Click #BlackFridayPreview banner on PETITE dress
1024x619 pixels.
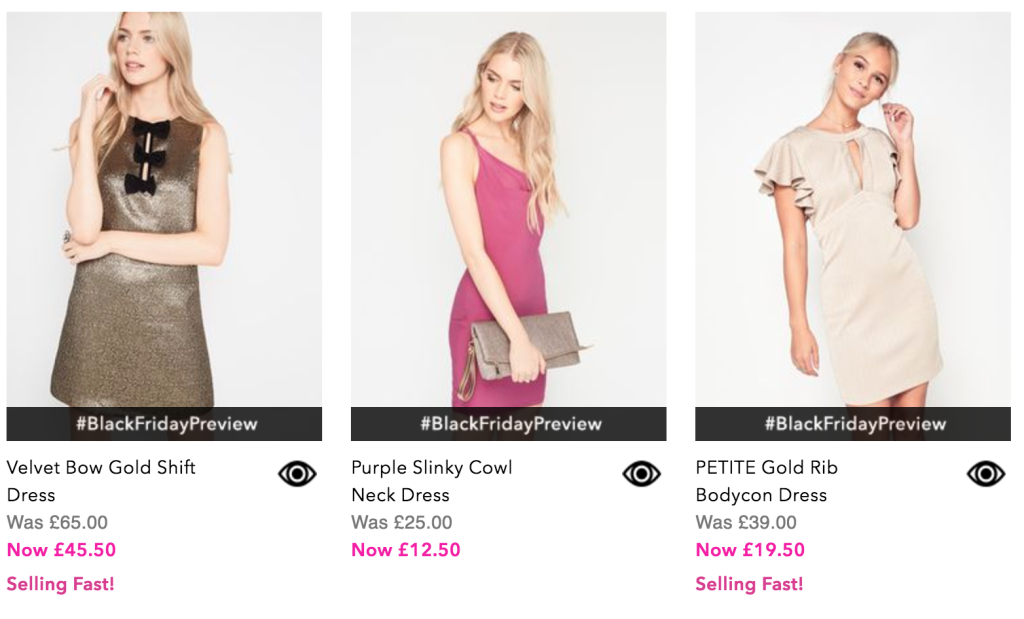(854, 424)
